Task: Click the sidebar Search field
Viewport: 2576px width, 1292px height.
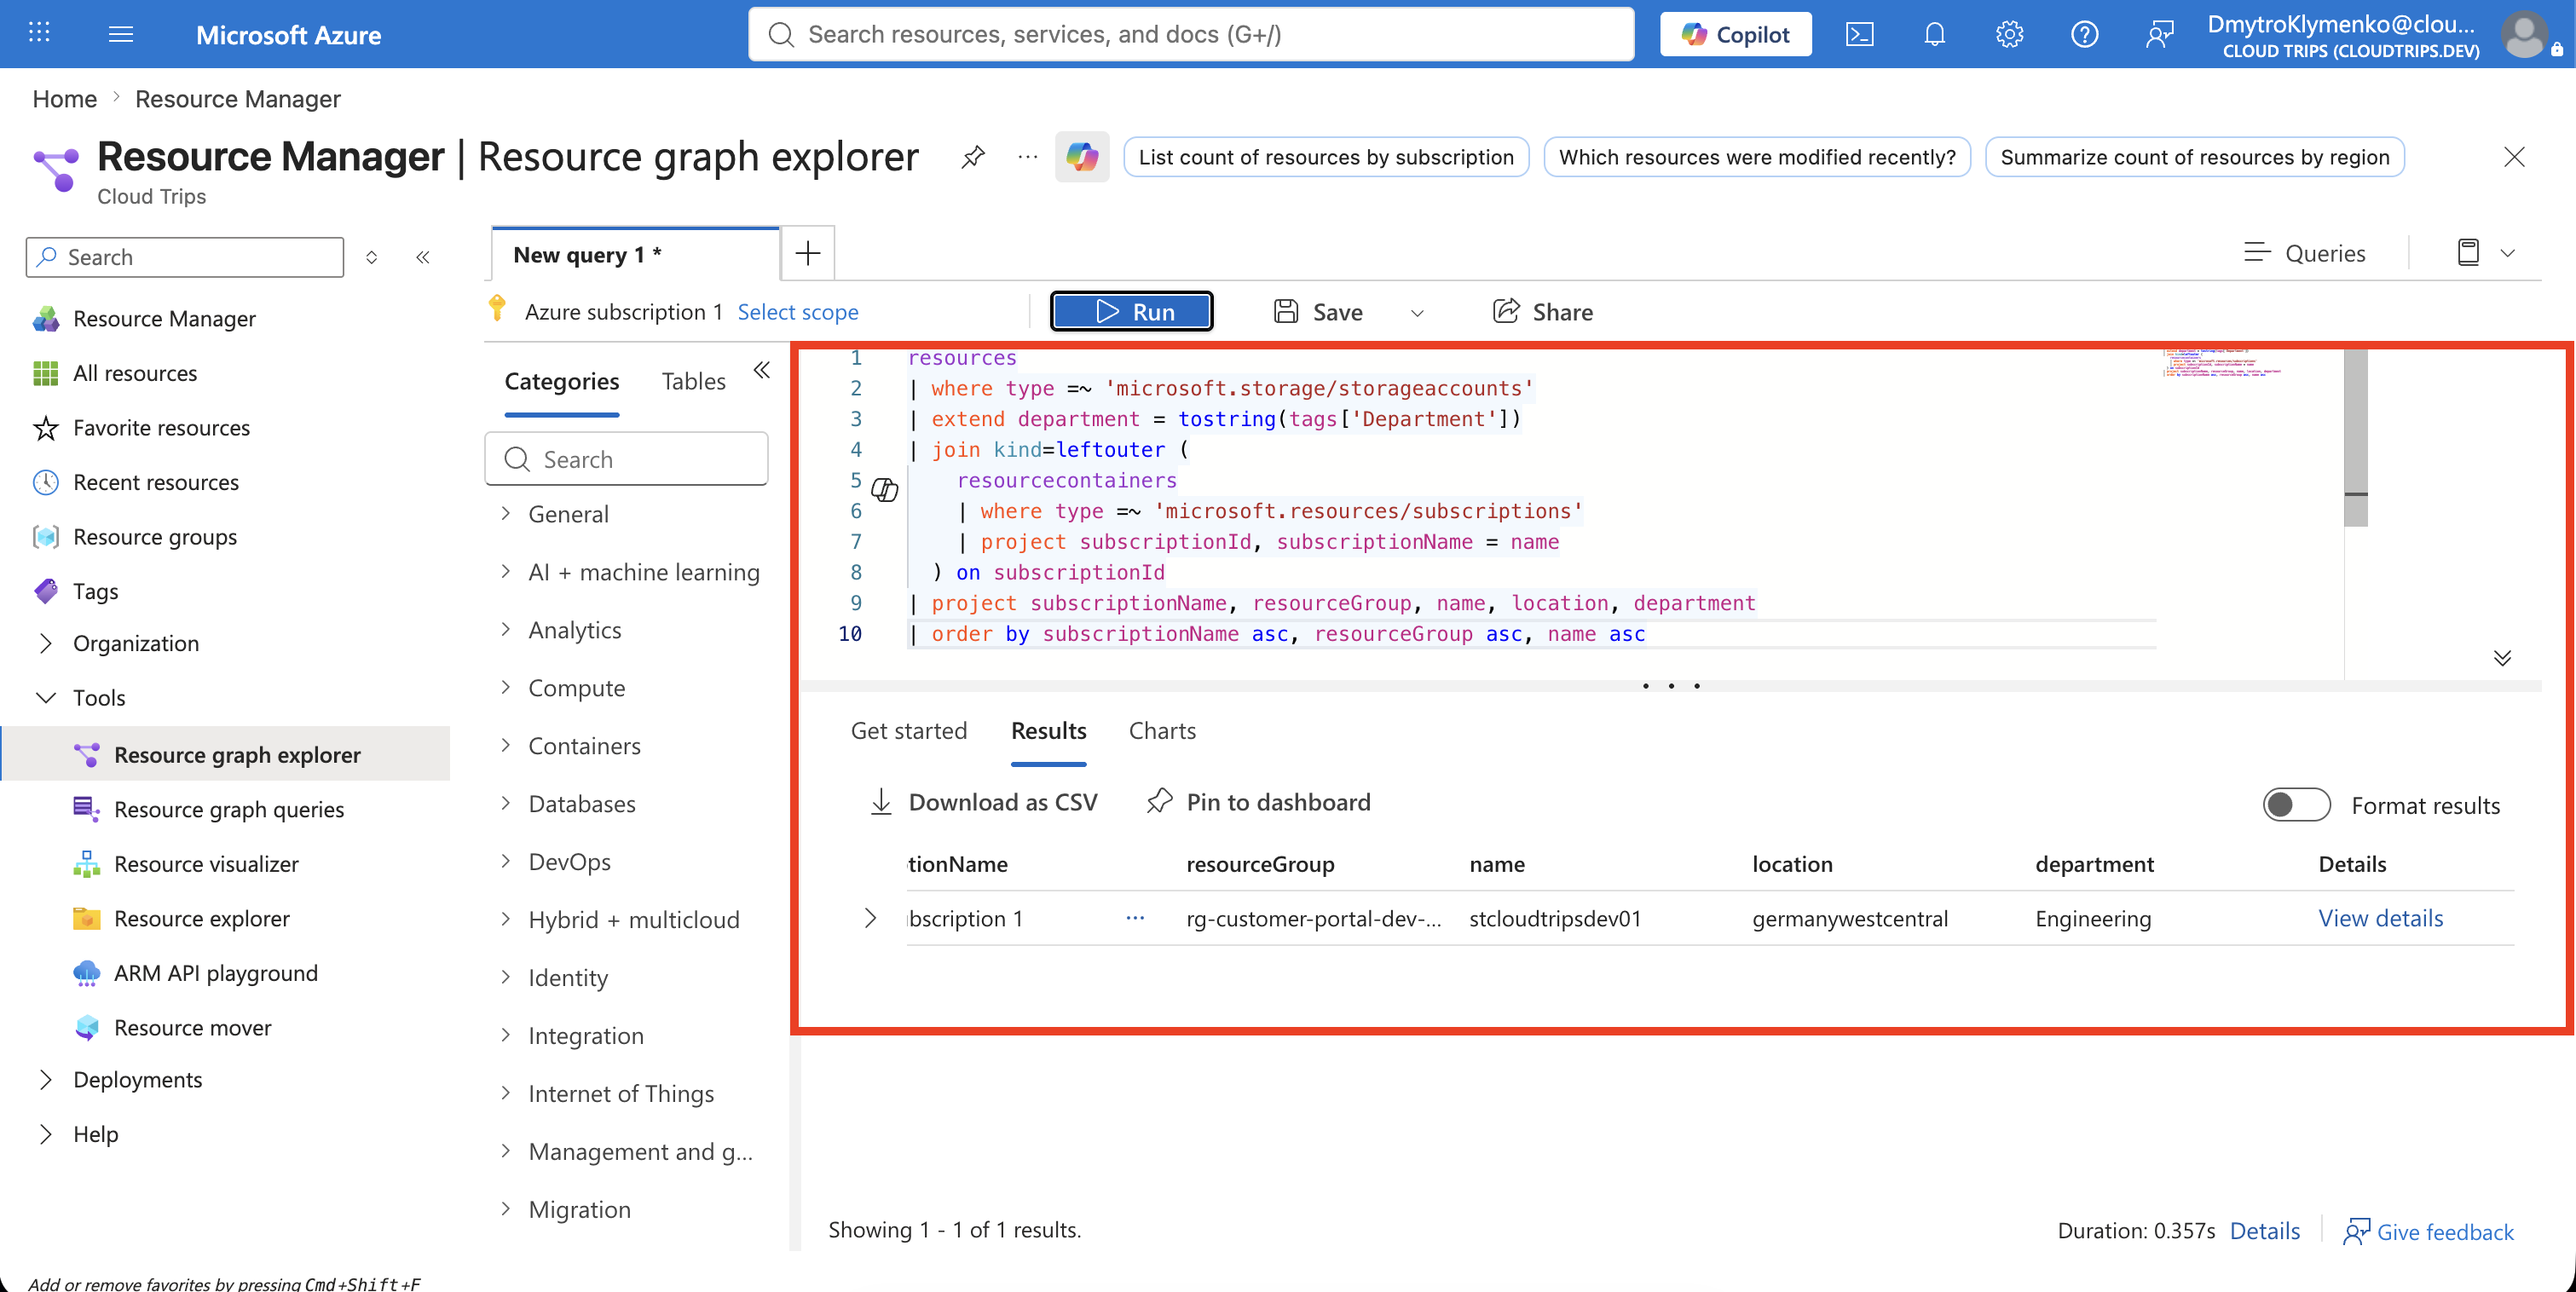Action: click(185, 257)
